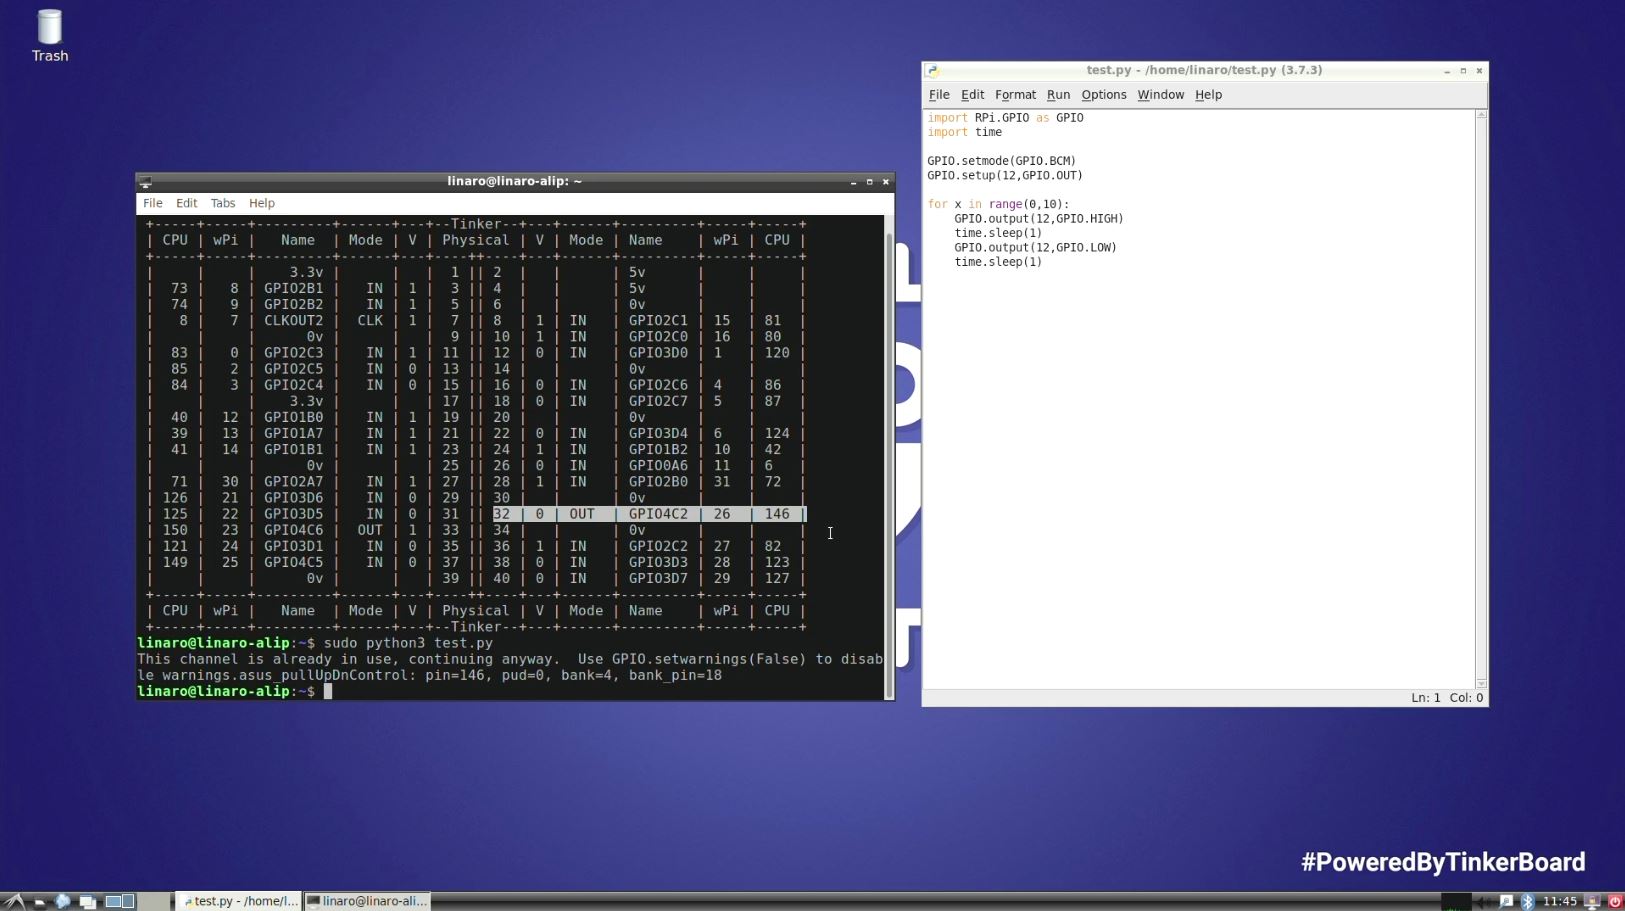Open the terminal's Edit menu

186,203
